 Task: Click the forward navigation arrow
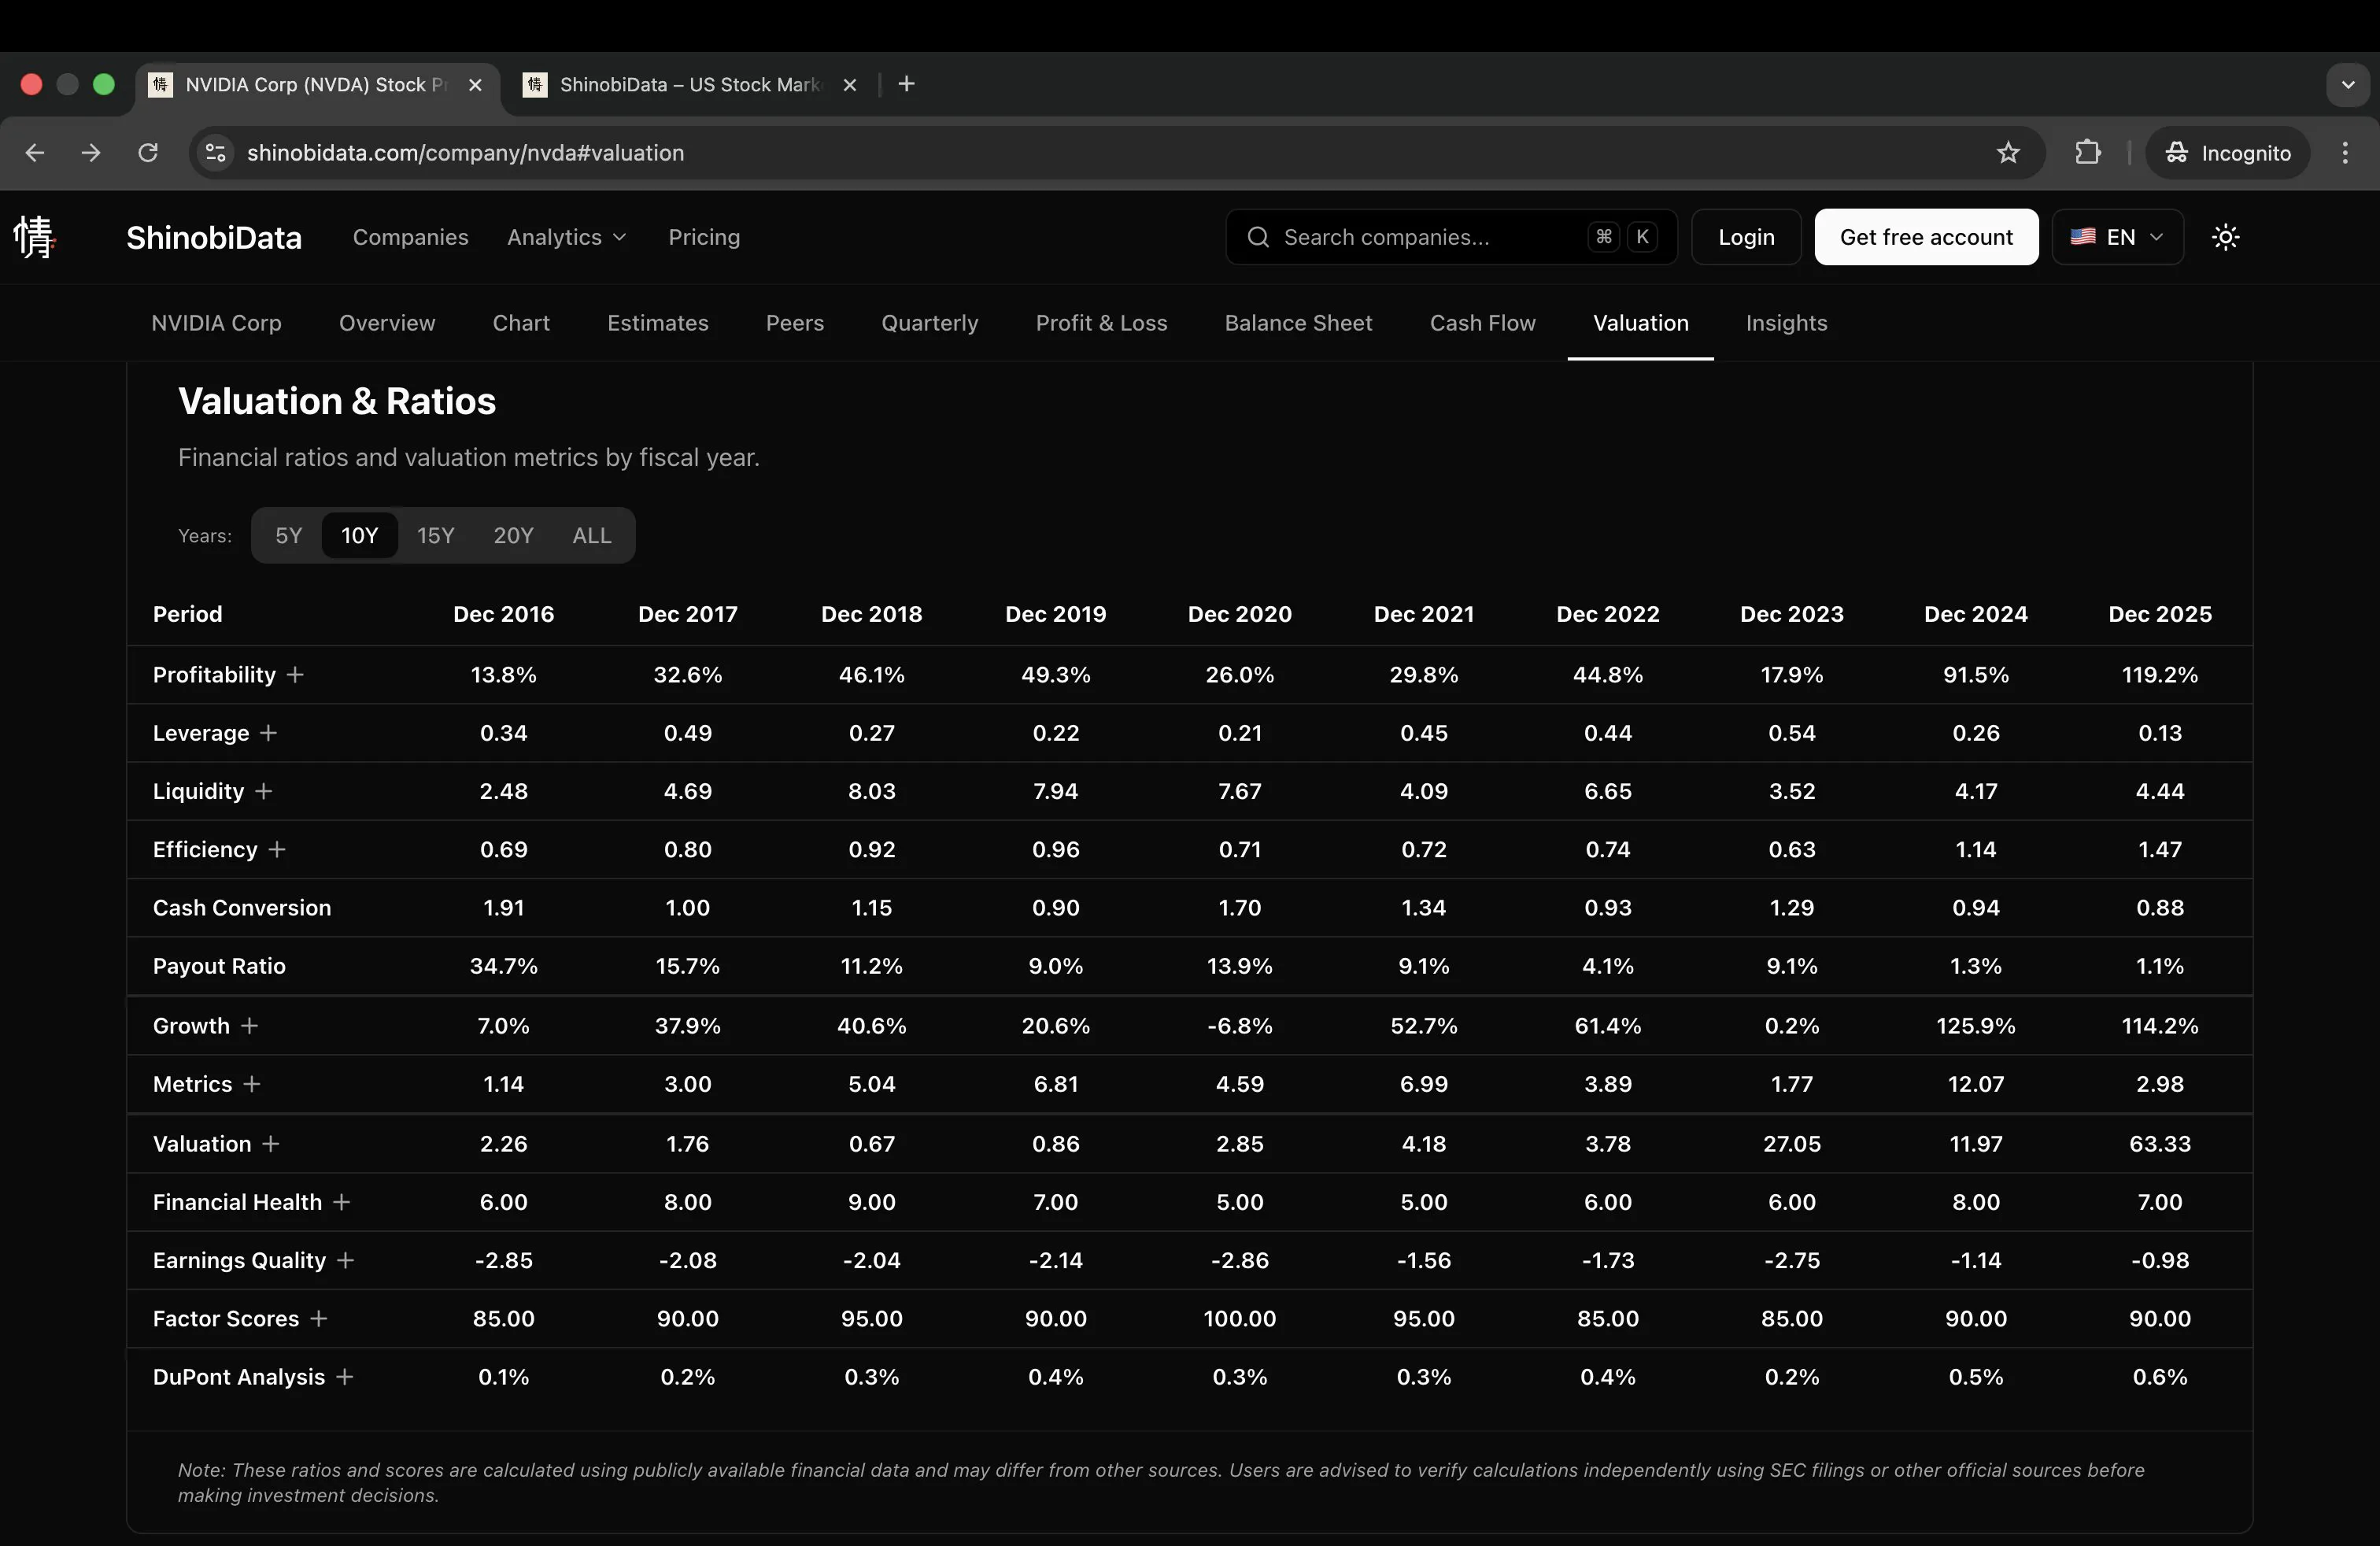[x=91, y=152]
